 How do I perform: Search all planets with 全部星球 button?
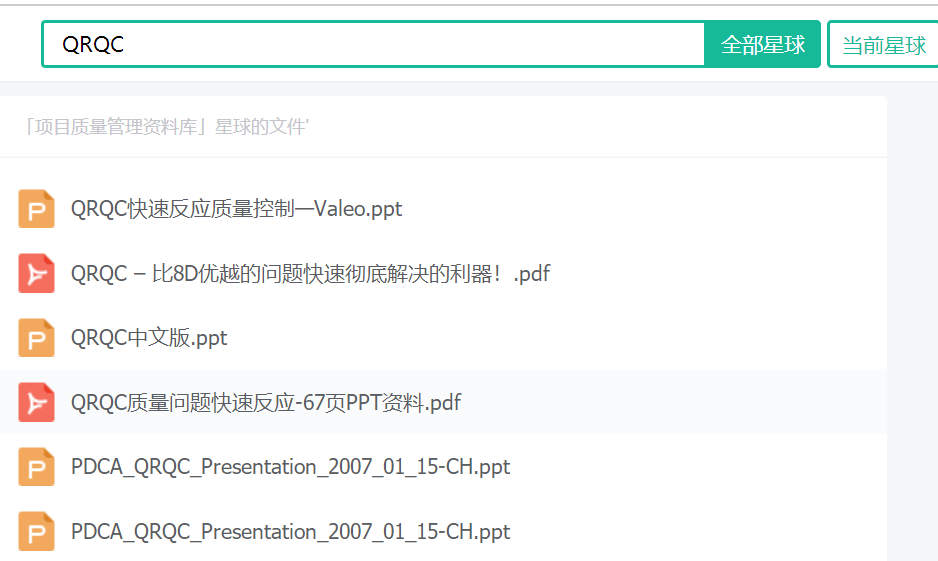click(762, 44)
